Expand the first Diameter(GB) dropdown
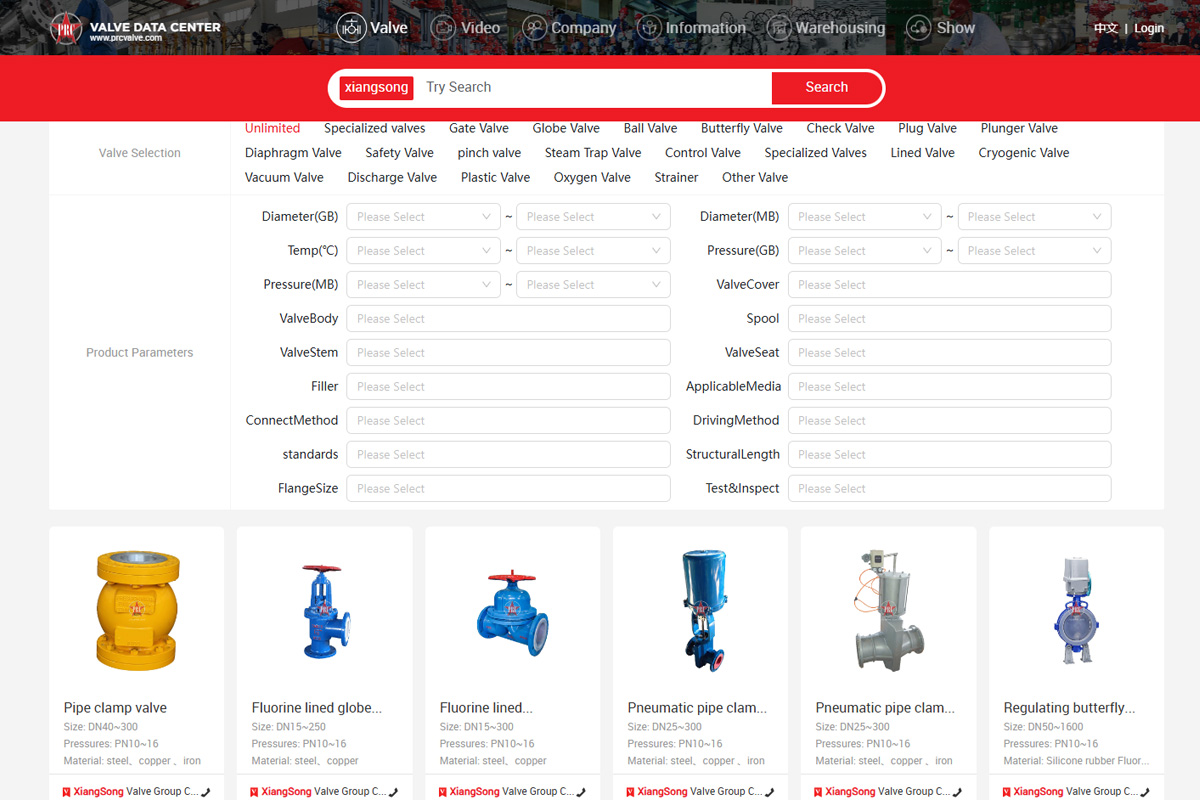Image resolution: width=1200 pixels, height=800 pixels. (423, 217)
